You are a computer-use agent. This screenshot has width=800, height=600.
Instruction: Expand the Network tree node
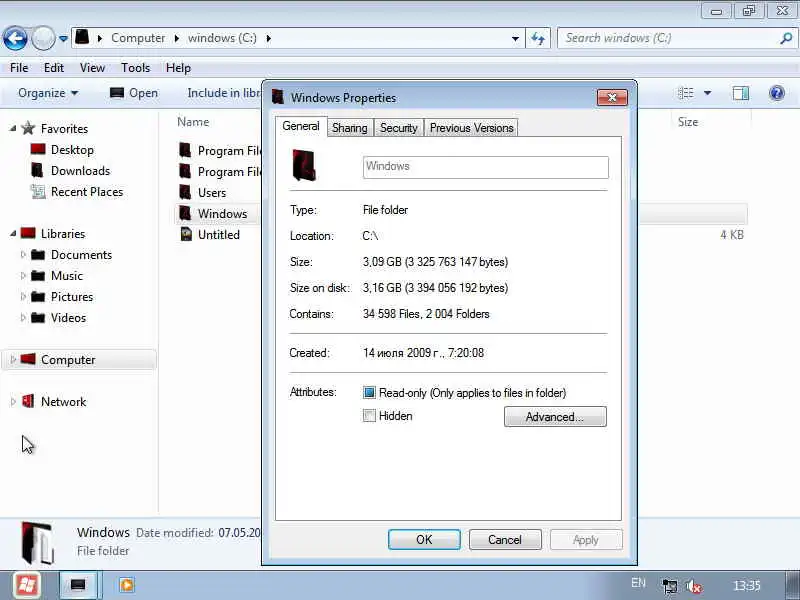(13, 402)
